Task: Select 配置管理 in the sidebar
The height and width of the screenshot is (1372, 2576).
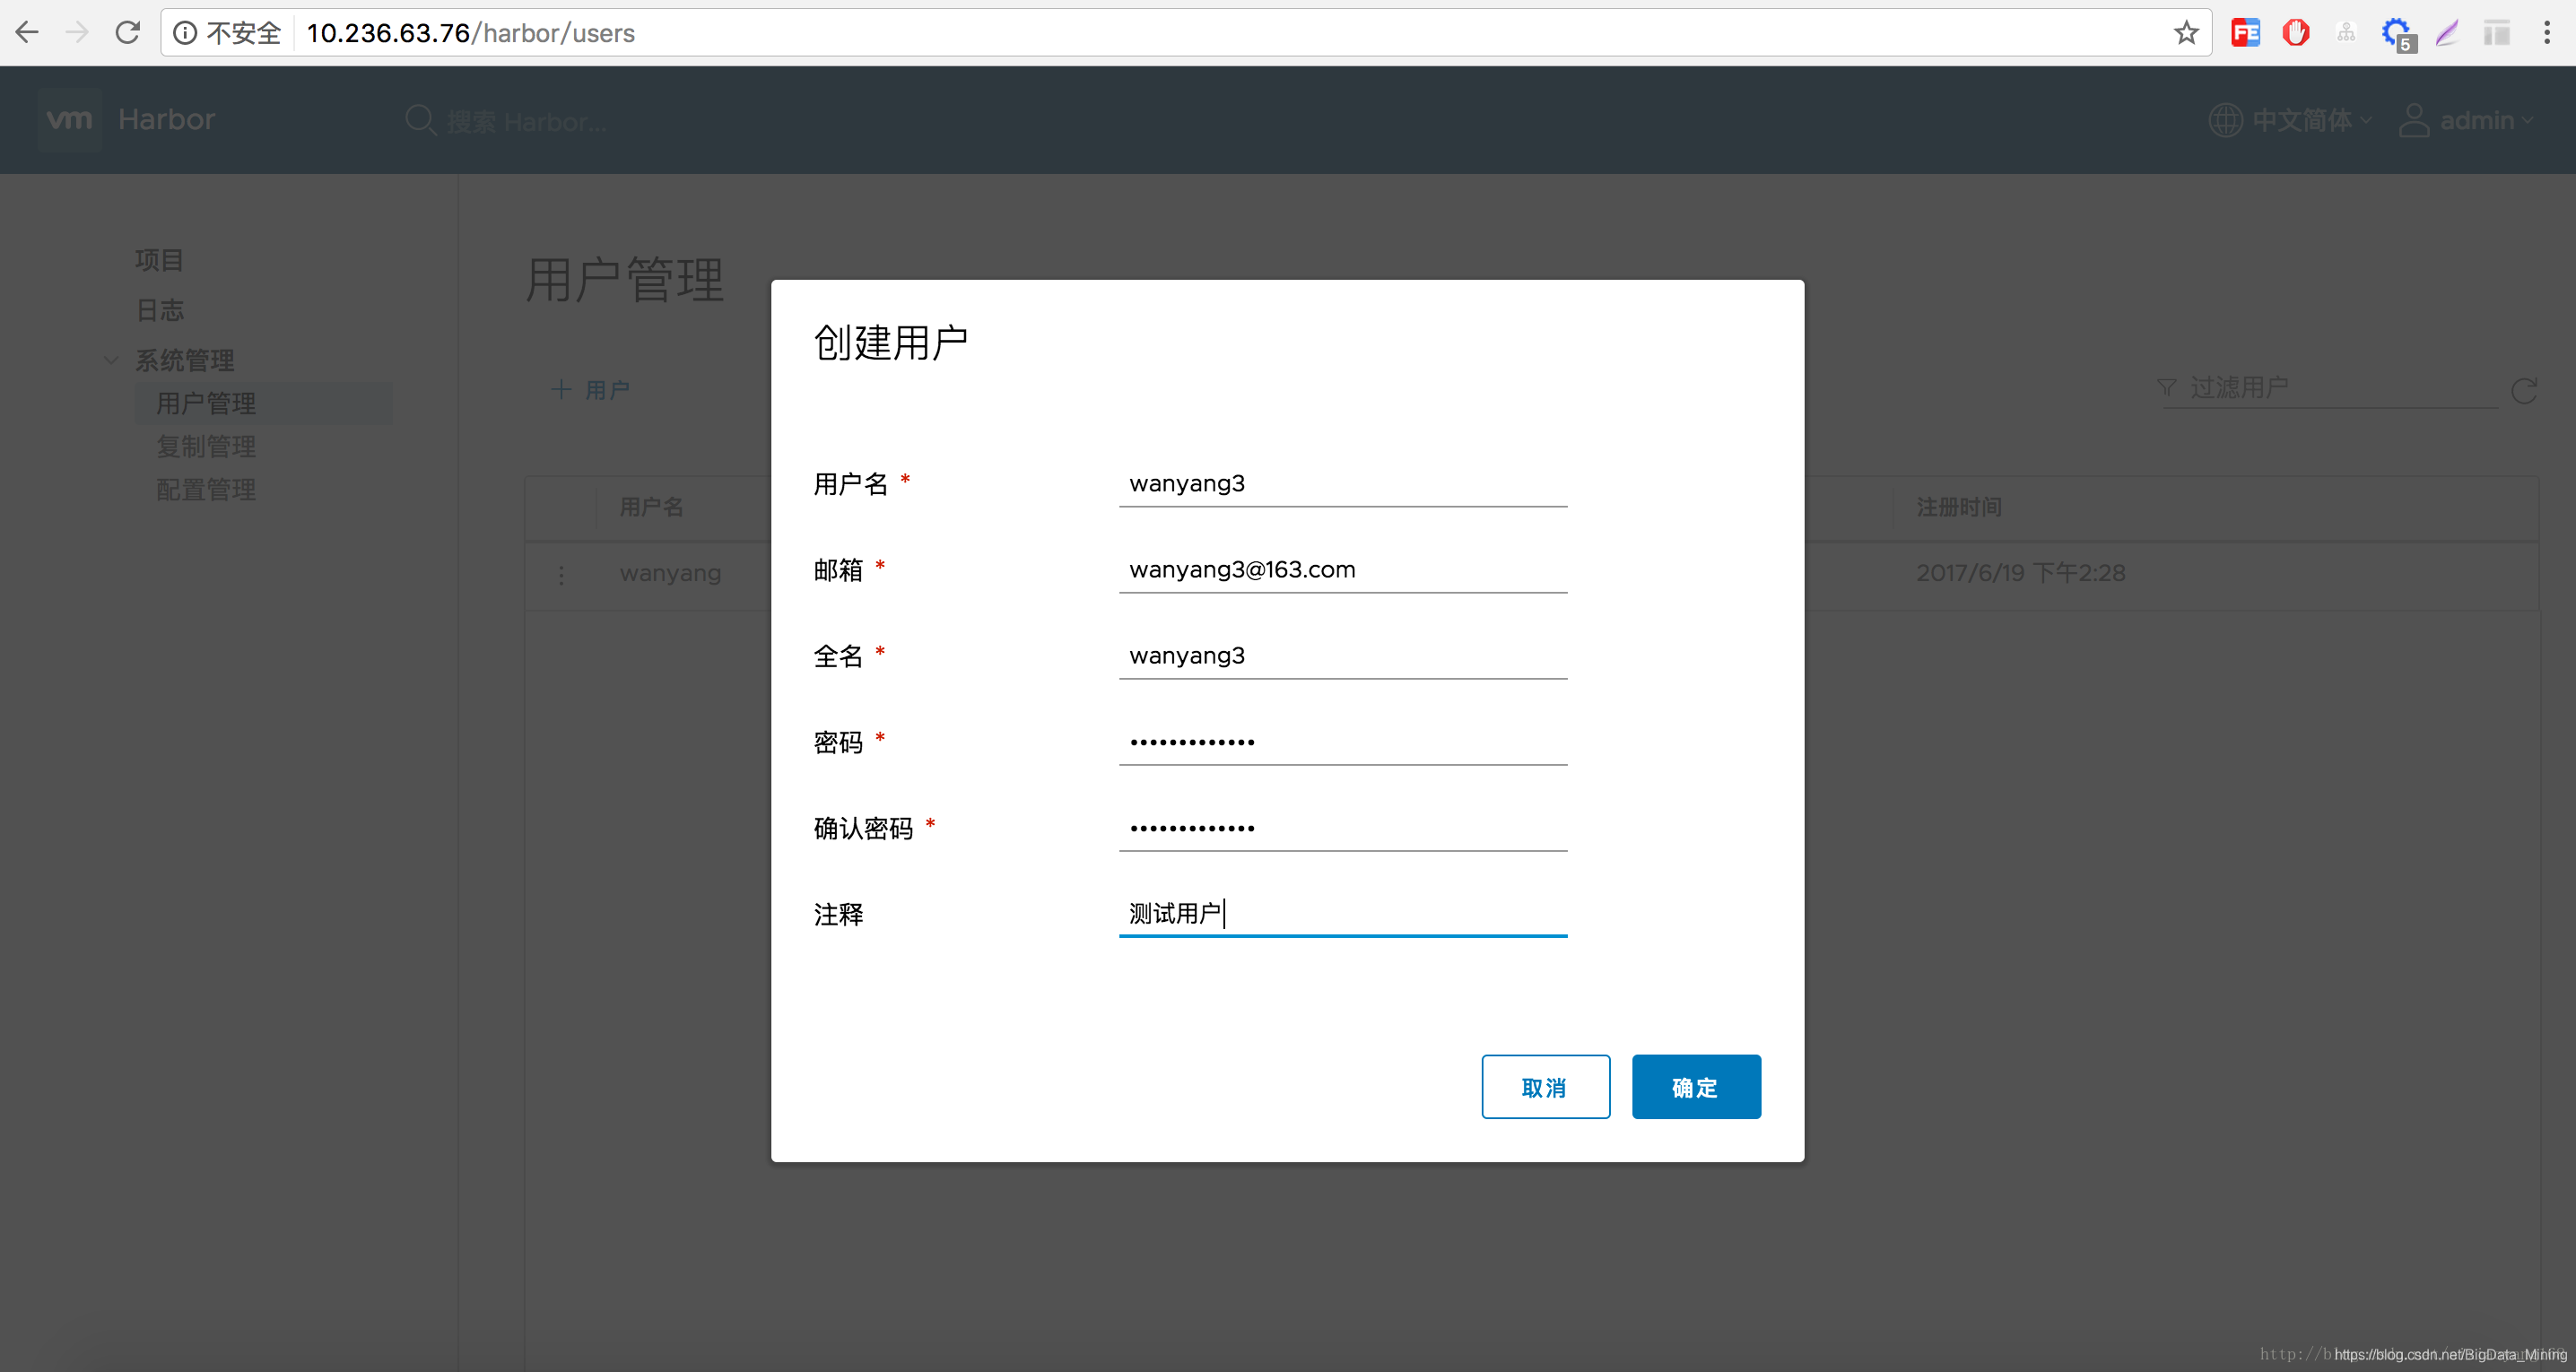Action: (x=206, y=489)
